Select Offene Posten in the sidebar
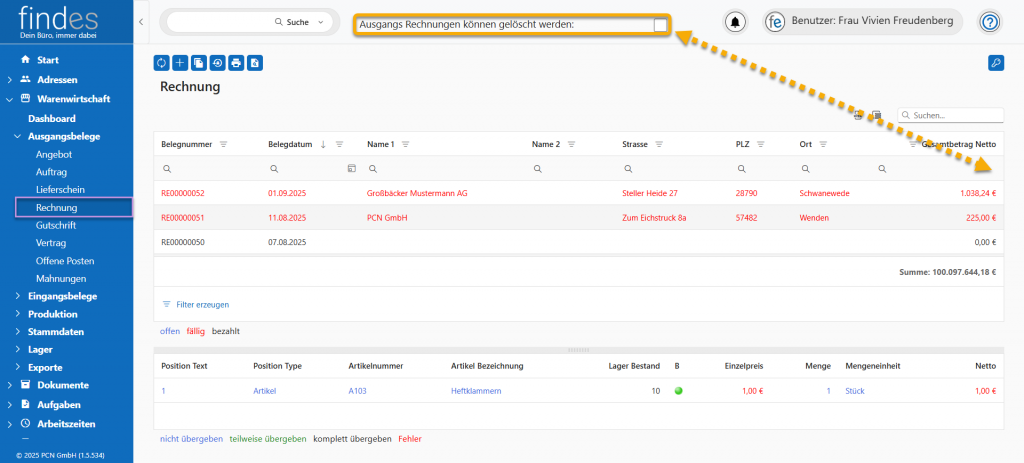 point(64,261)
